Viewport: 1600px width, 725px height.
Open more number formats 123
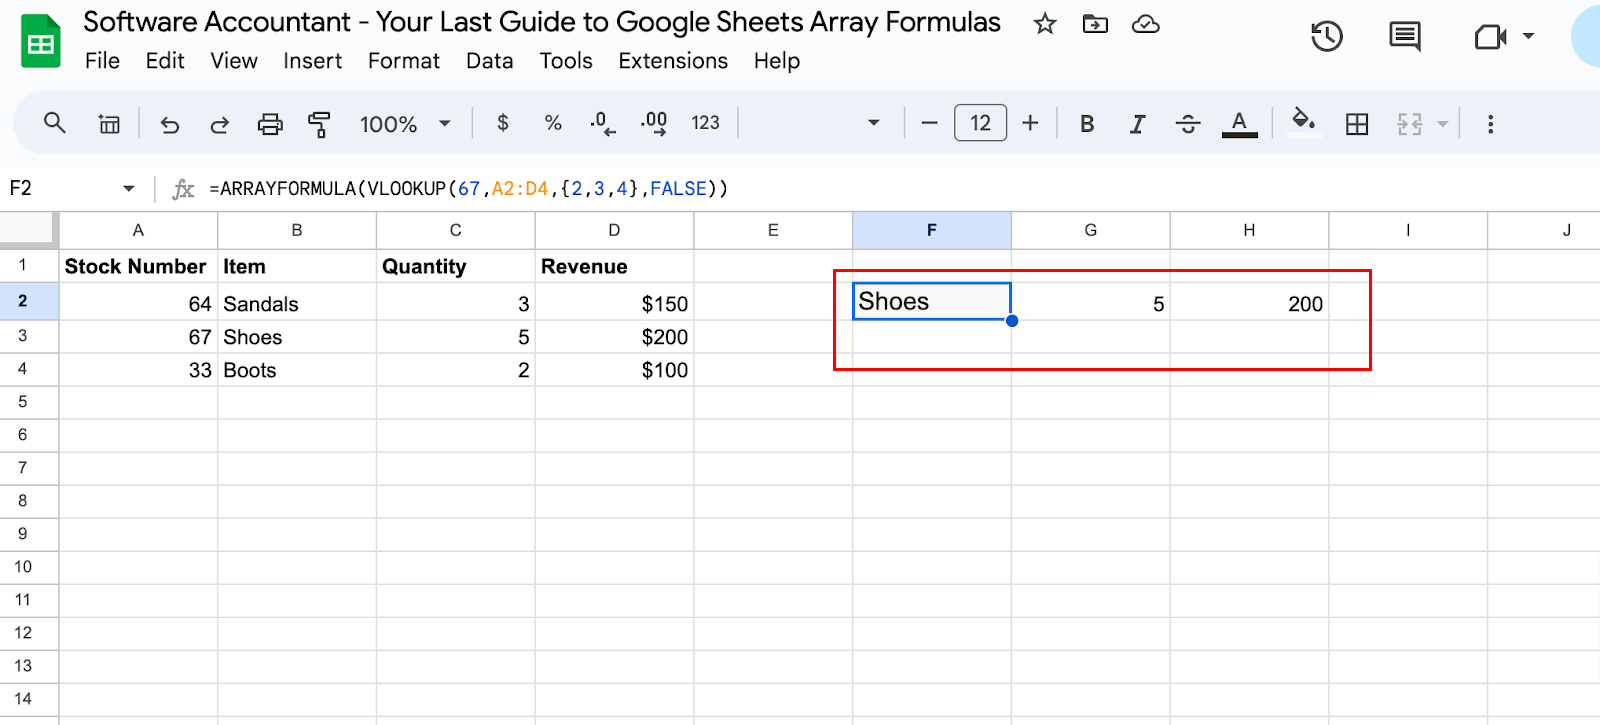(x=705, y=123)
